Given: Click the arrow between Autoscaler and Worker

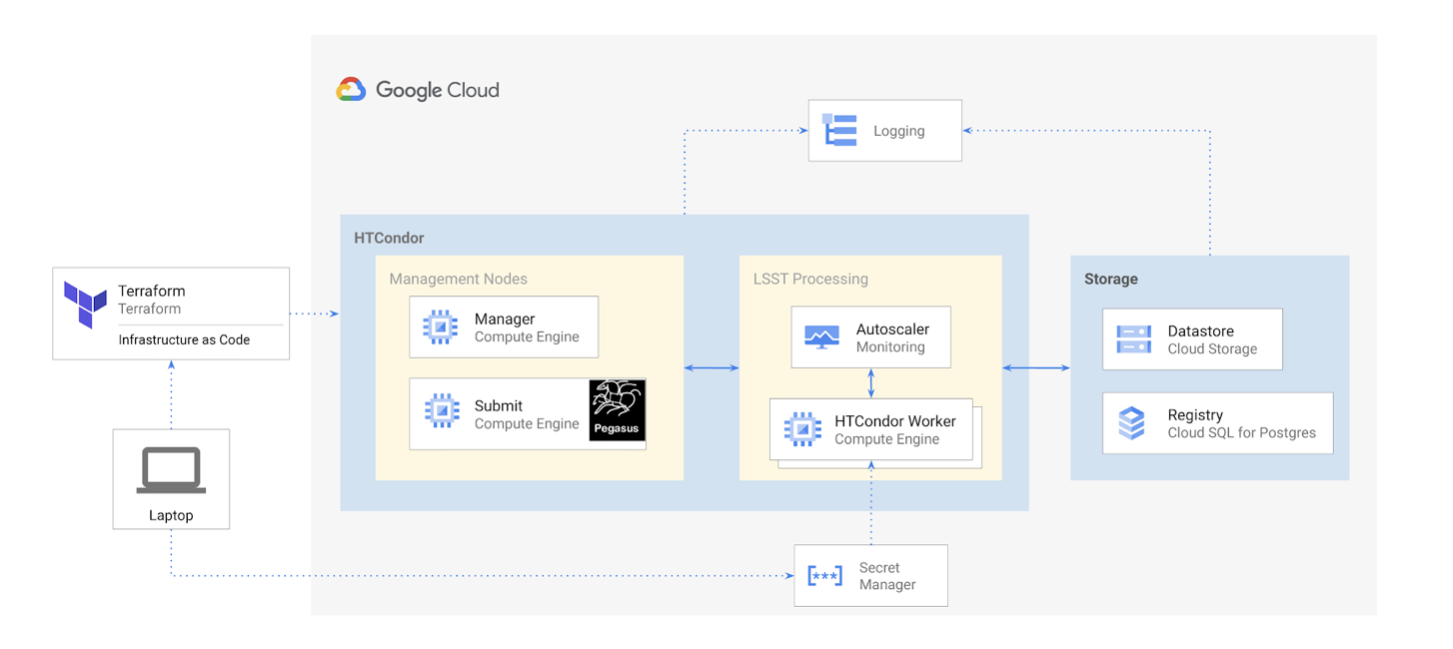Looking at the screenshot, I should (871, 383).
